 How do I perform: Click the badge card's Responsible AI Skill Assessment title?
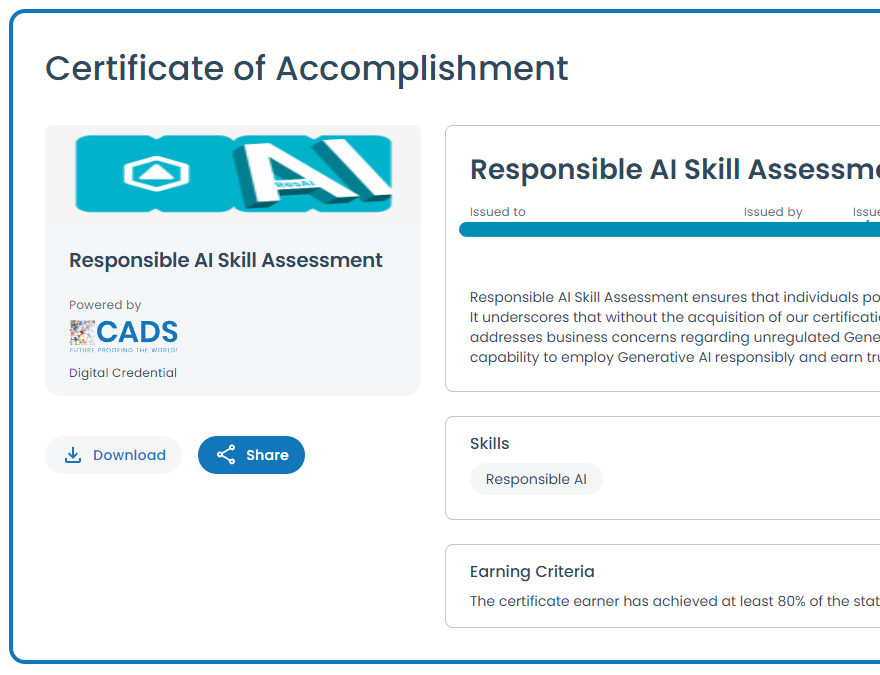pos(226,260)
